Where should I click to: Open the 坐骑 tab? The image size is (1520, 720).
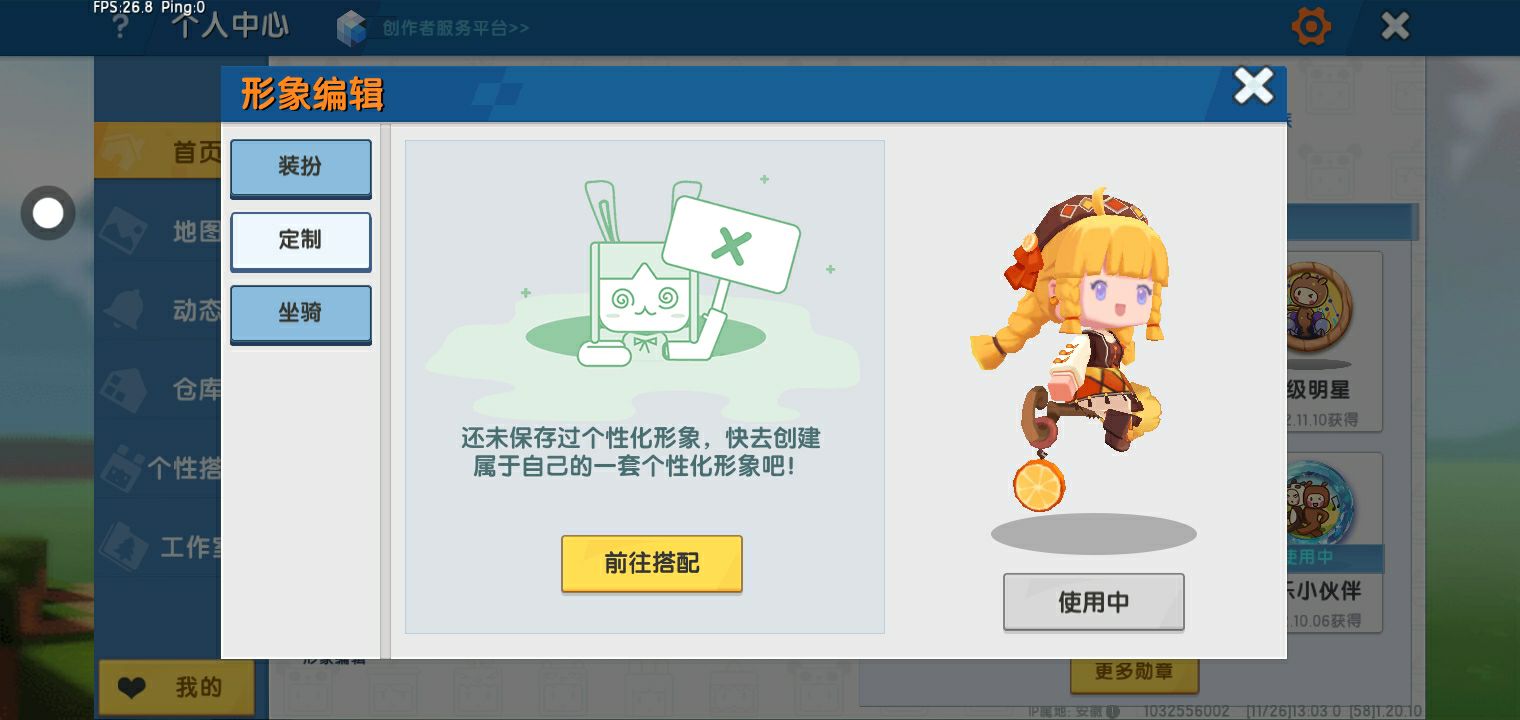pos(301,313)
